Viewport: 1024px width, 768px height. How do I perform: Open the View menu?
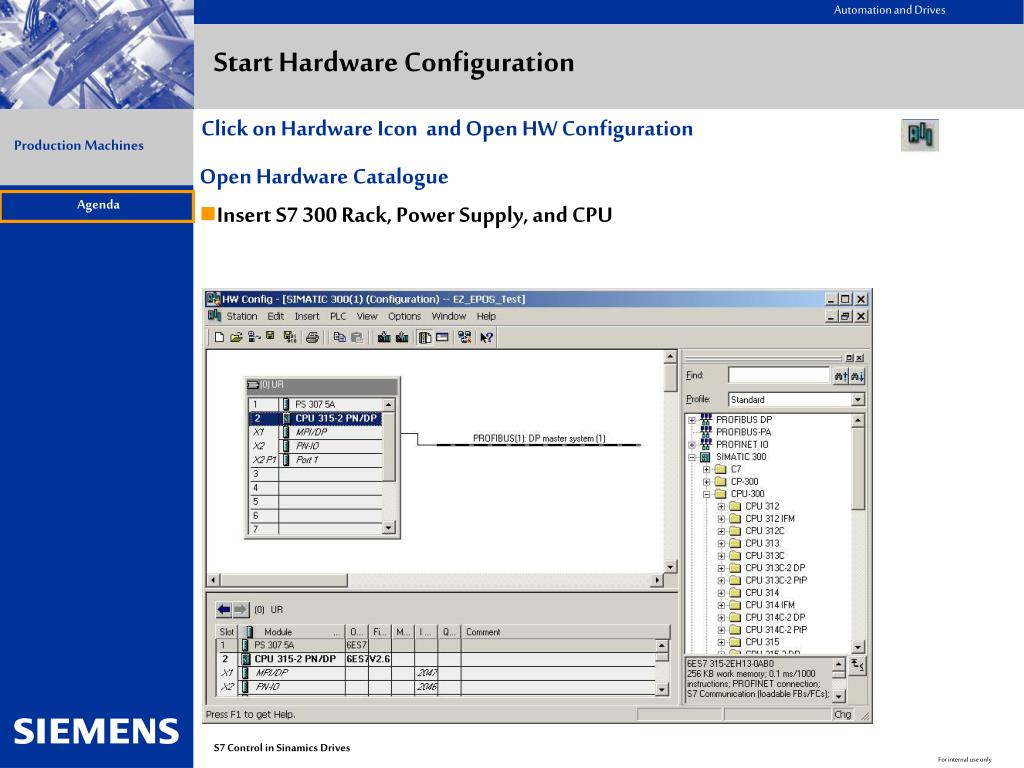click(x=366, y=316)
